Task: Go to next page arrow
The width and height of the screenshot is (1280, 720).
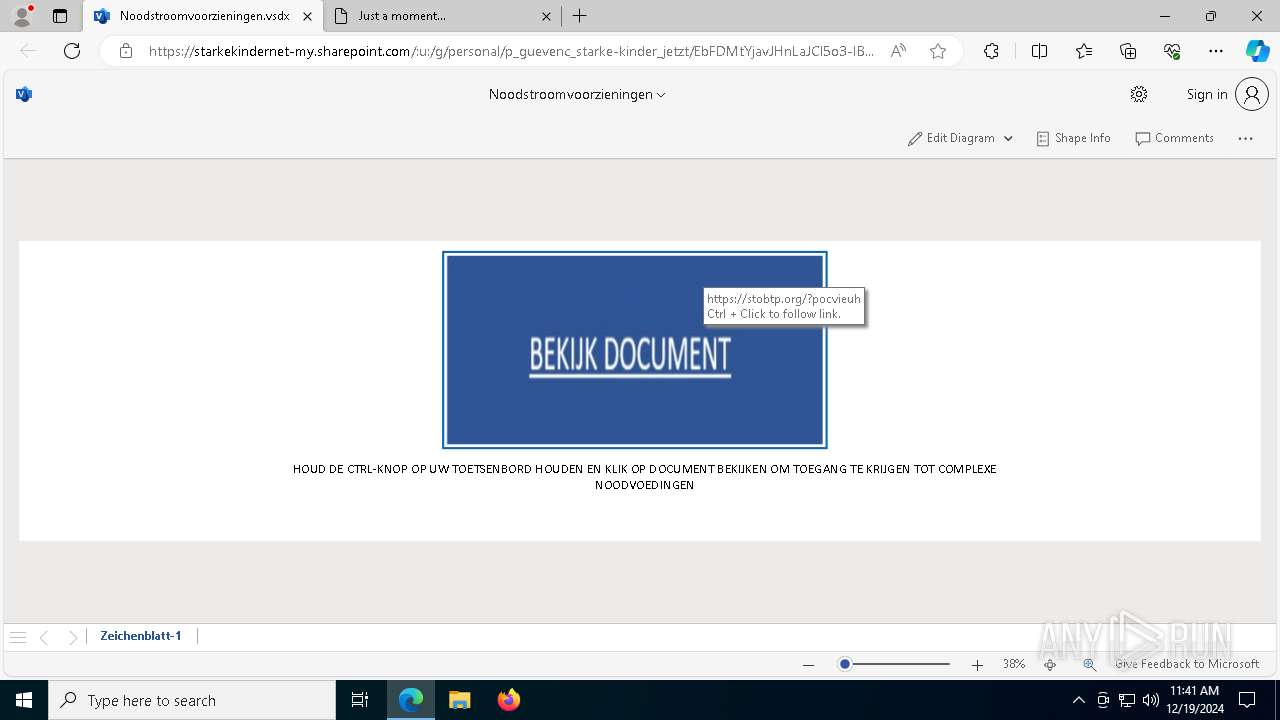Action: coord(72,637)
